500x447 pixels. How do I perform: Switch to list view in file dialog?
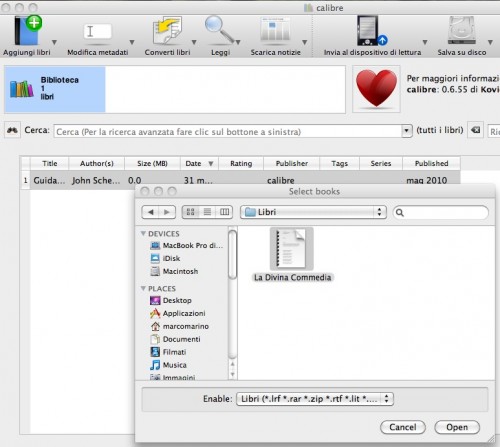tap(207, 212)
